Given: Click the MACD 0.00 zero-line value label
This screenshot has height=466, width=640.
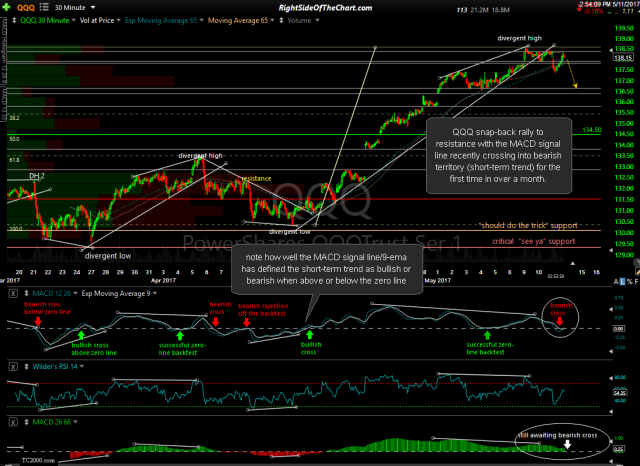Looking at the screenshot, I should tap(619, 328).
